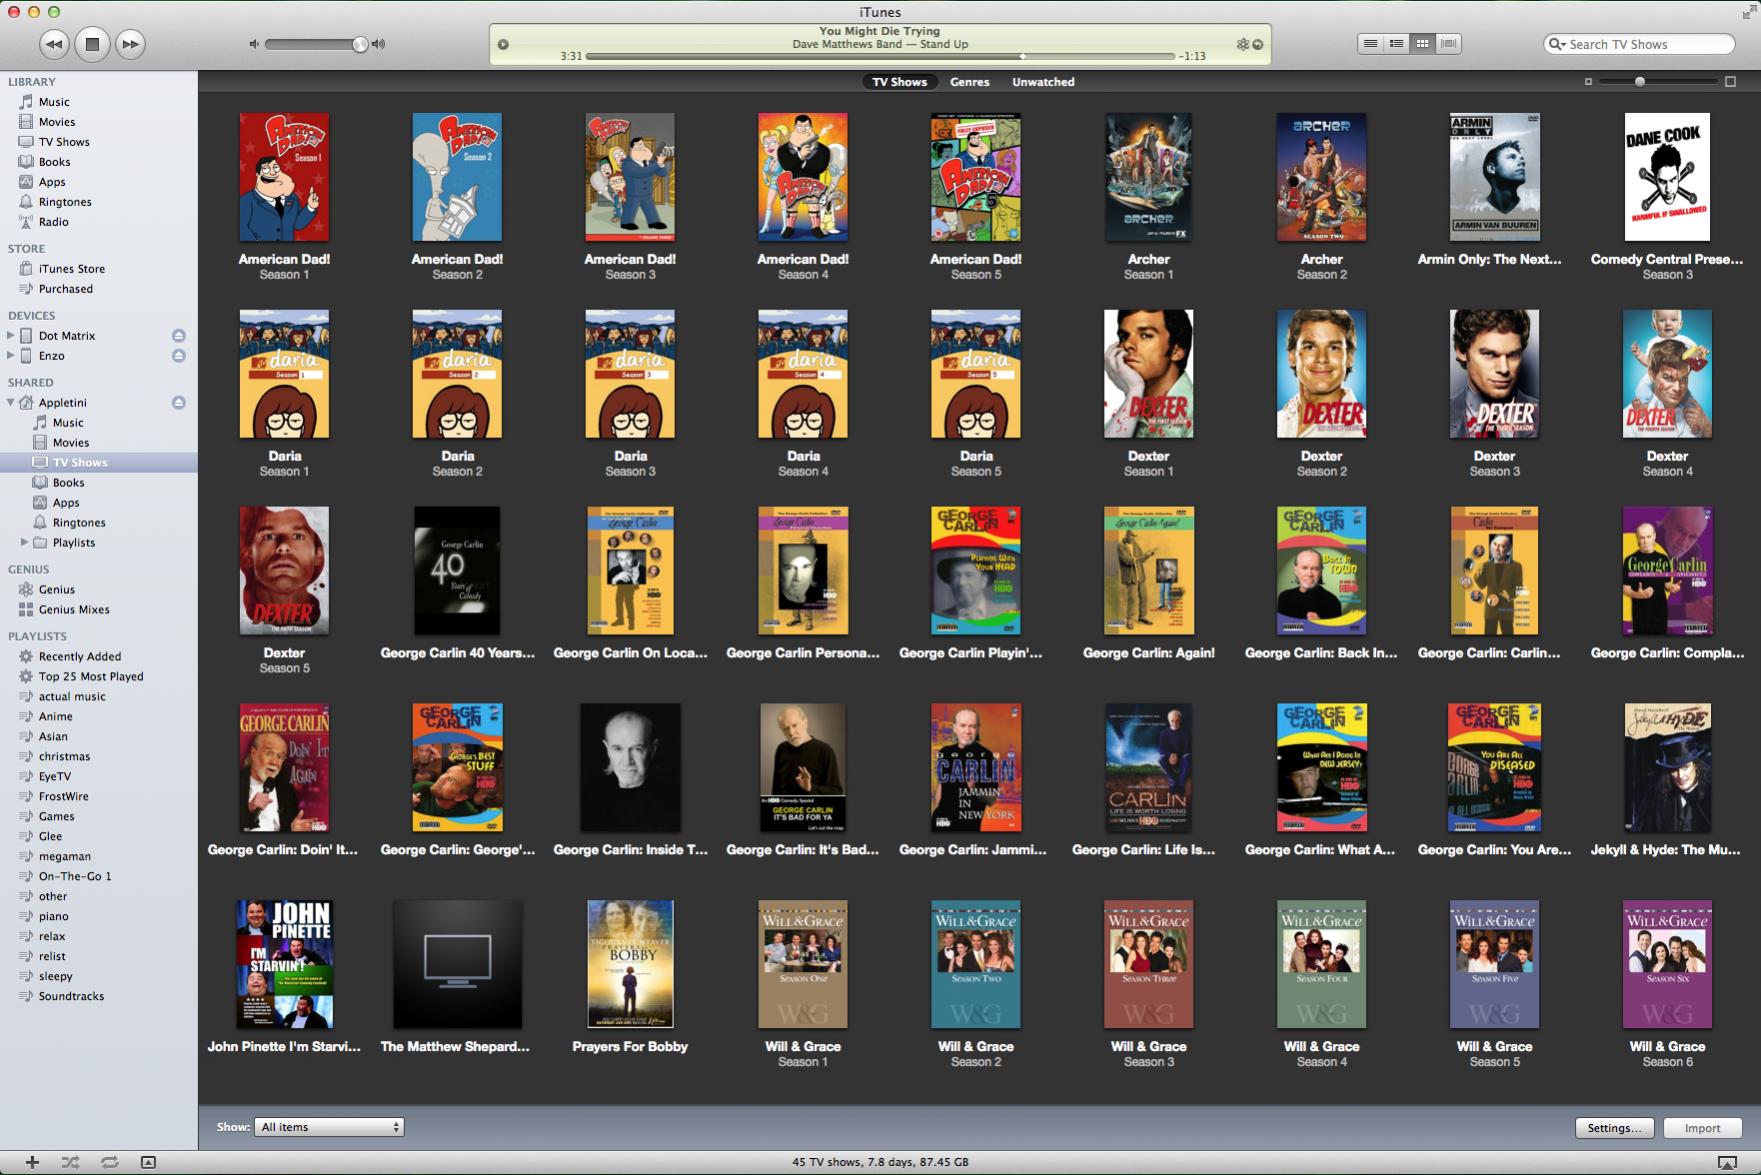Click the Settings... button
1761x1175 pixels.
[x=1614, y=1128]
